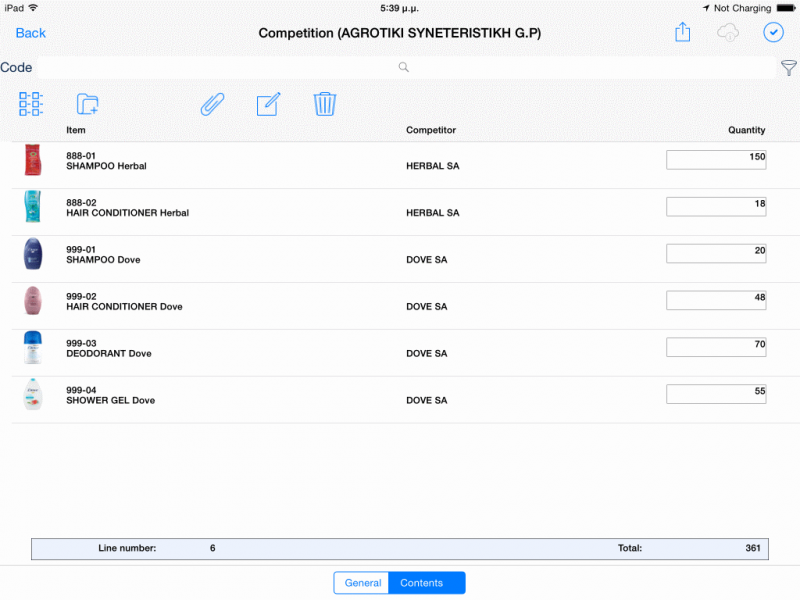Tap the teal HAIR CONDITIONER Herbal thumbnail
The width and height of the screenshot is (800, 600).
[33, 207]
